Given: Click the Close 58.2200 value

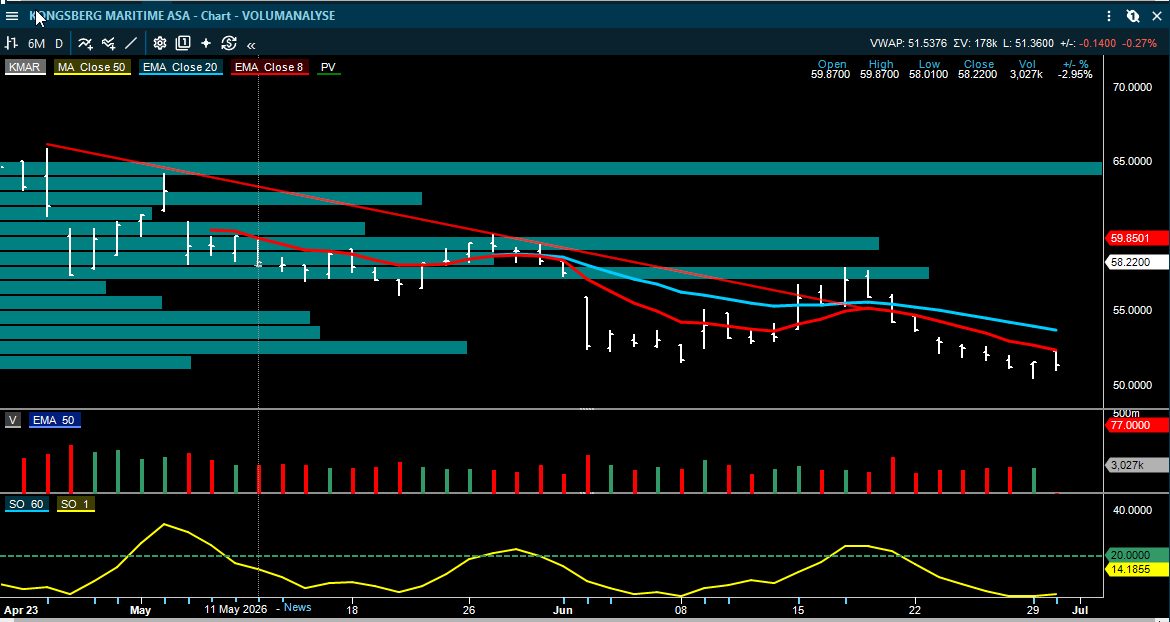Looking at the screenshot, I should pos(977,75).
